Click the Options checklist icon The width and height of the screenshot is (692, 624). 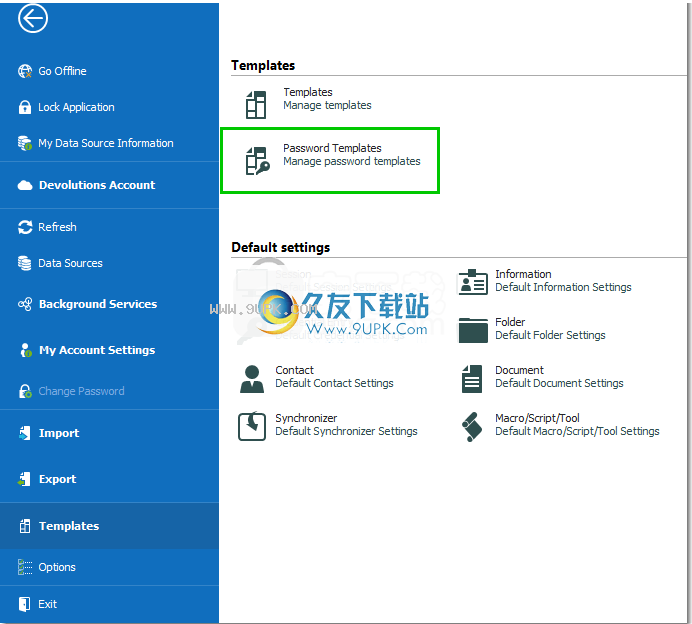point(25,567)
